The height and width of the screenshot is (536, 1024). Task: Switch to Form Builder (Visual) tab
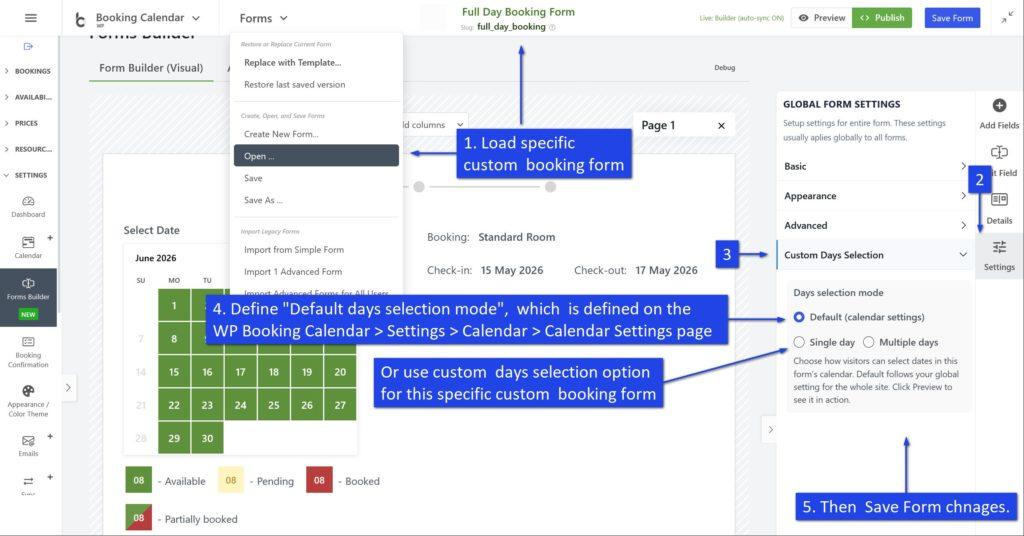tap(151, 68)
